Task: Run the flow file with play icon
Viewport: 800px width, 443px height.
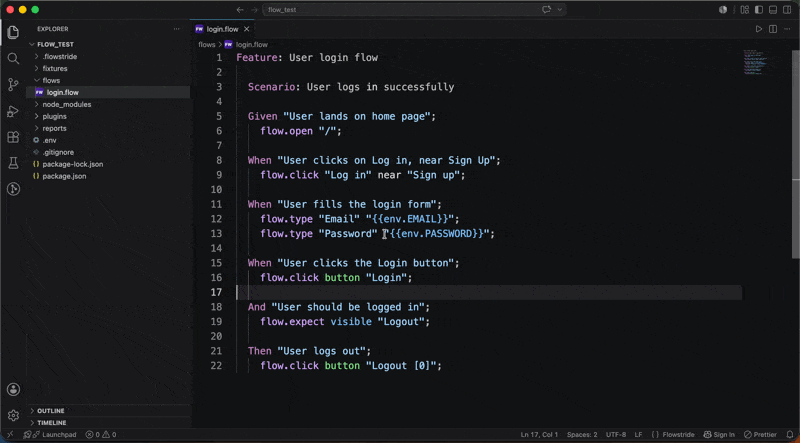Action: coord(759,29)
